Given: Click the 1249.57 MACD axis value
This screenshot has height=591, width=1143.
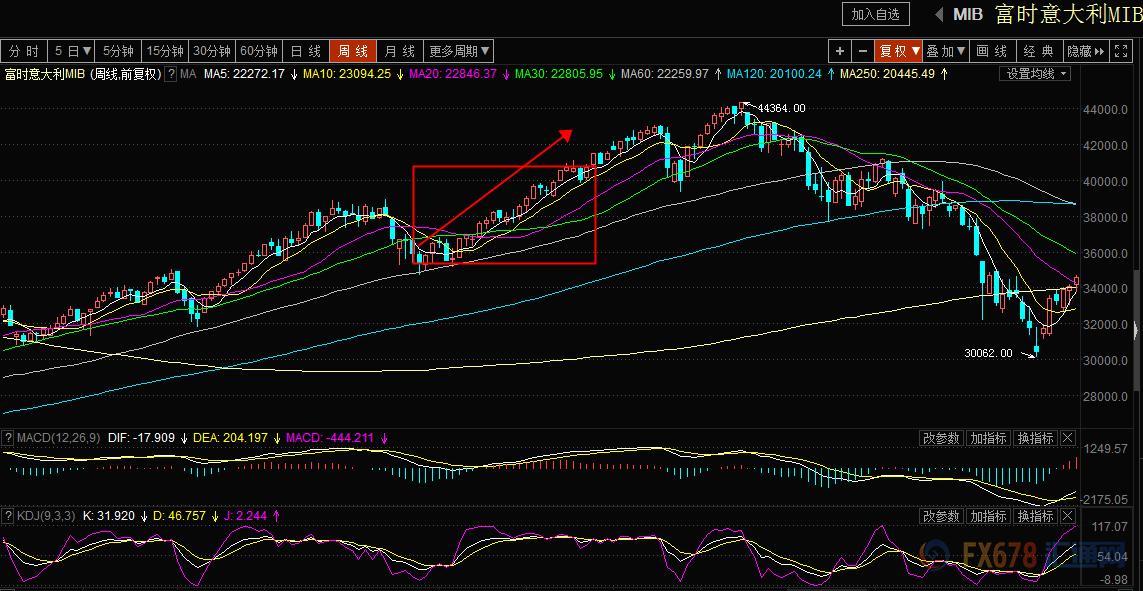Looking at the screenshot, I should (x=1106, y=447).
